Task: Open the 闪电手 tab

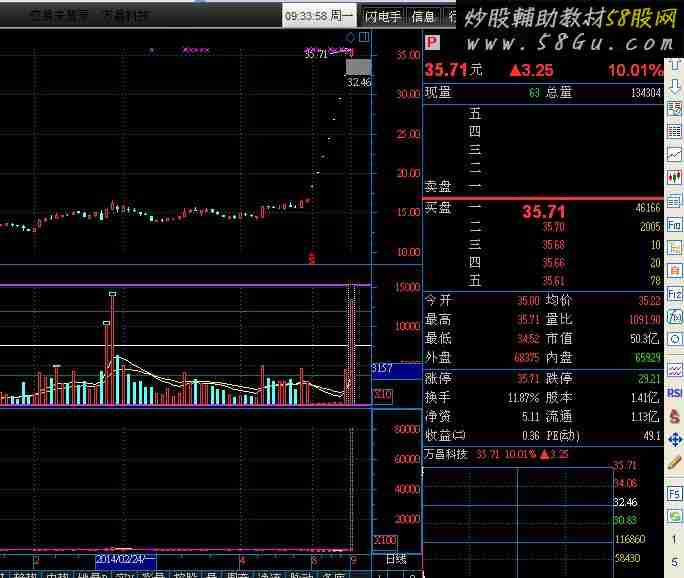Action: click(383, 16)
